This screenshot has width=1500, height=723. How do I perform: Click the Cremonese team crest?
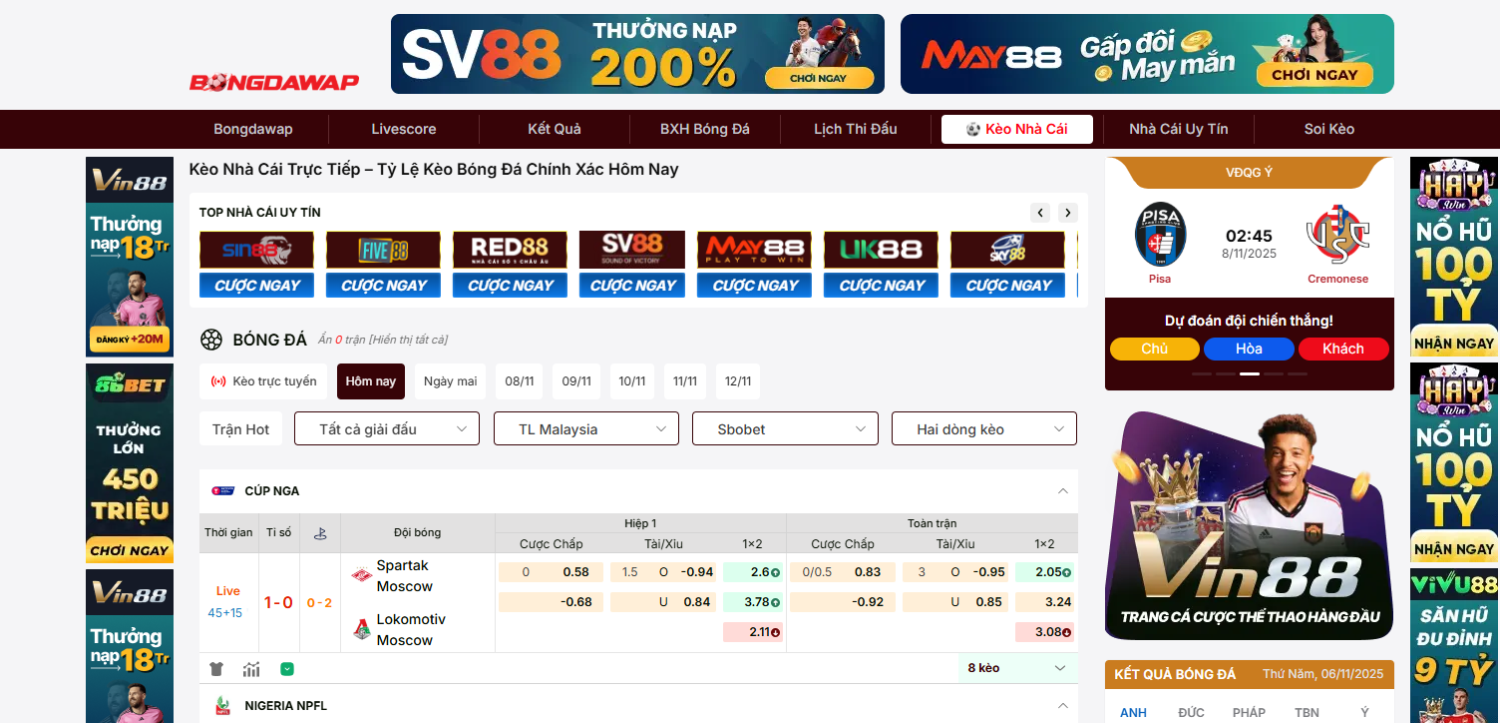1337,235
